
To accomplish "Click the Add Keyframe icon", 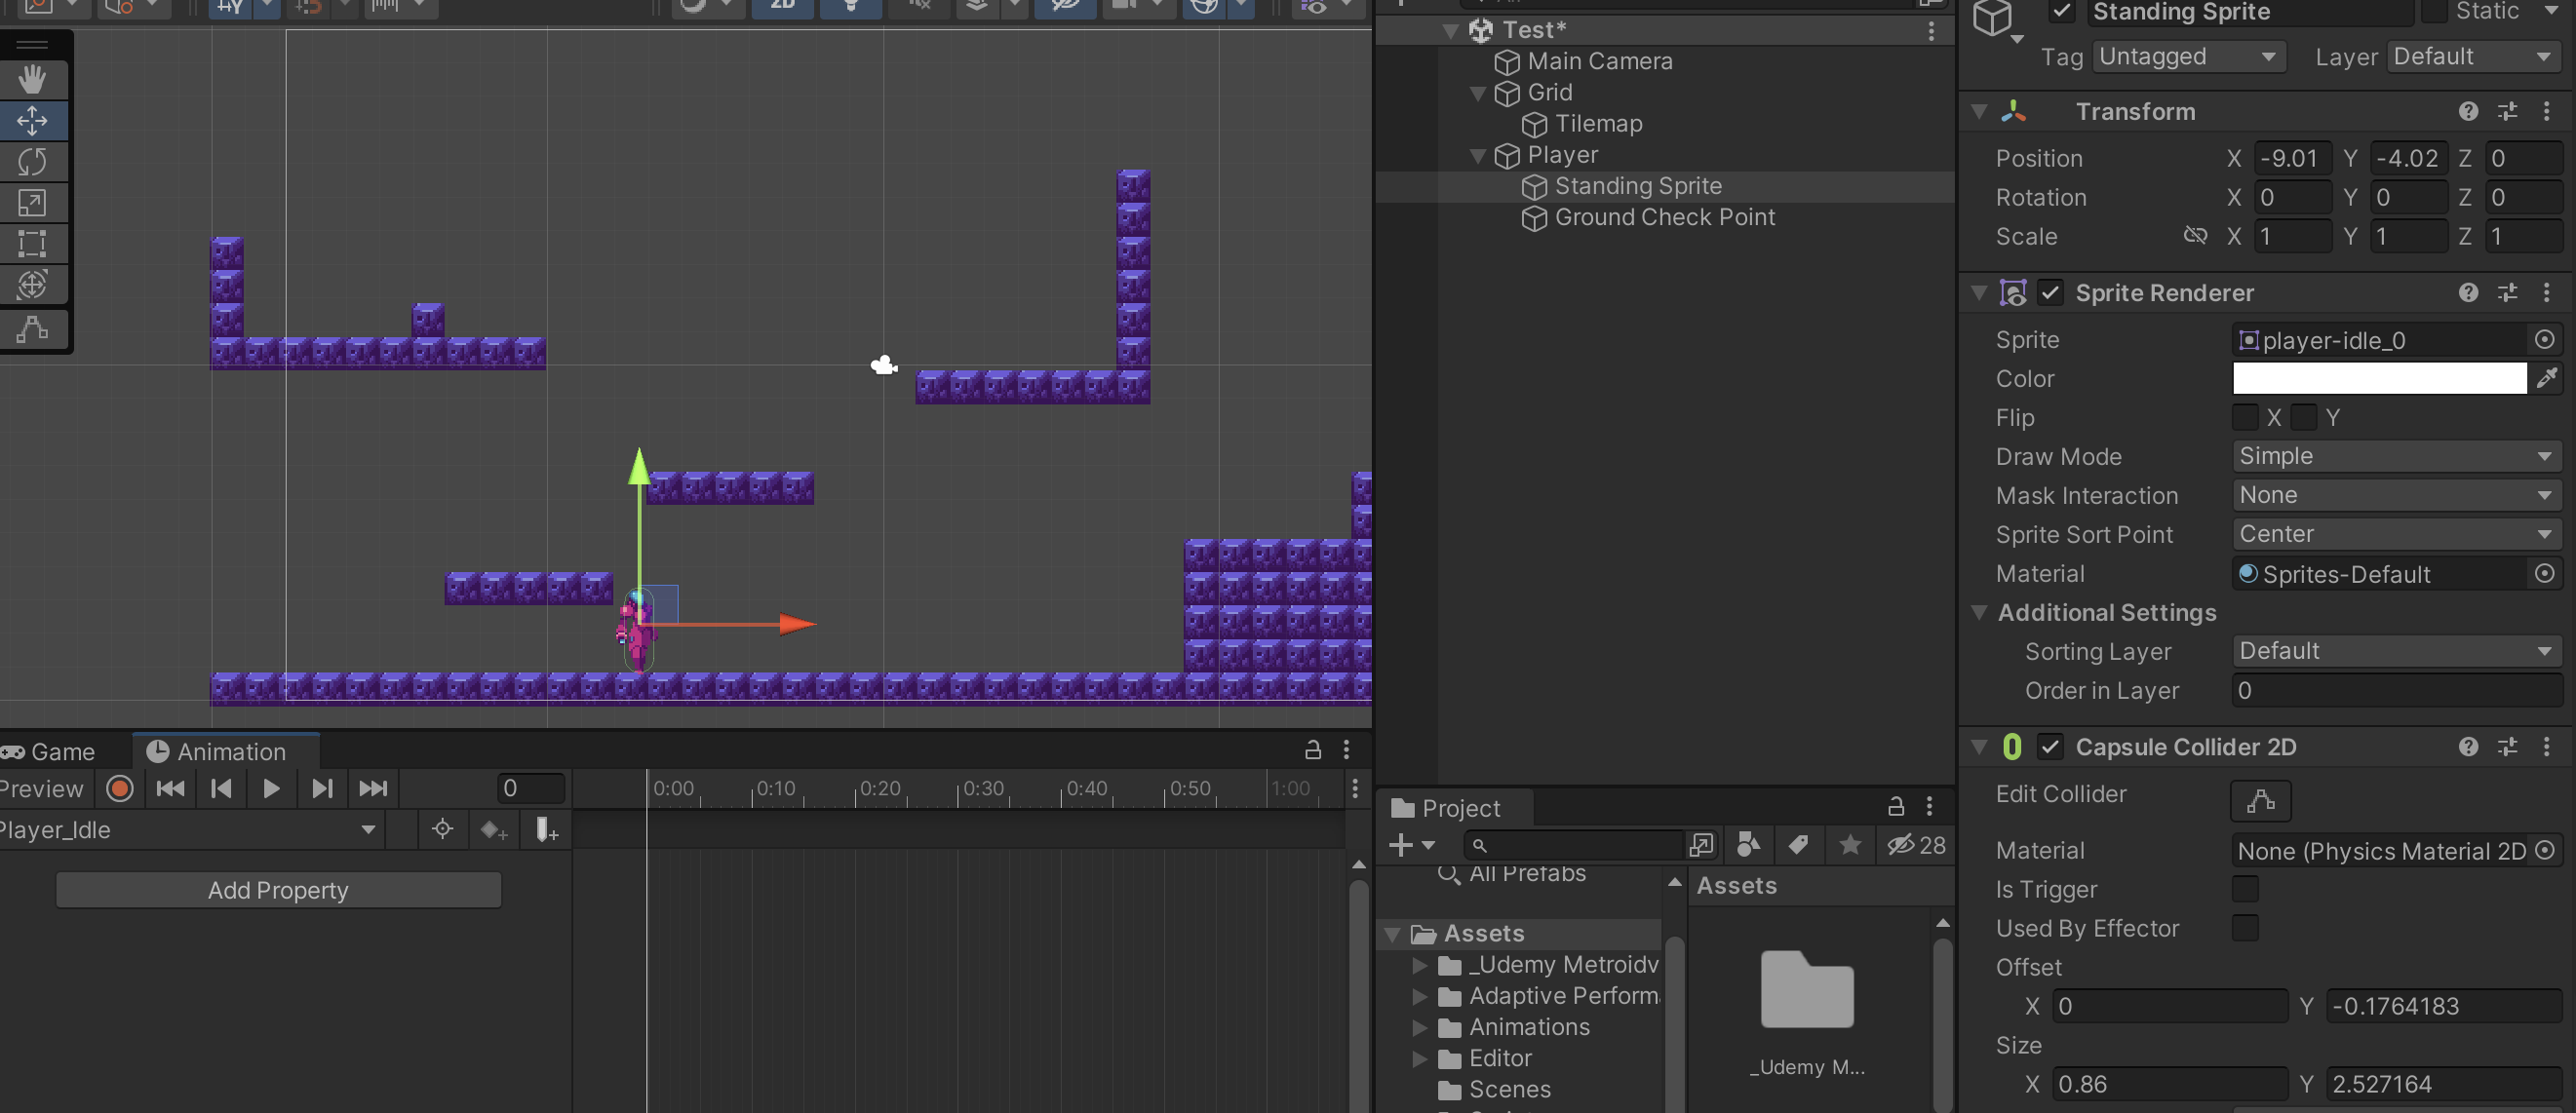I will click(493, 830).
